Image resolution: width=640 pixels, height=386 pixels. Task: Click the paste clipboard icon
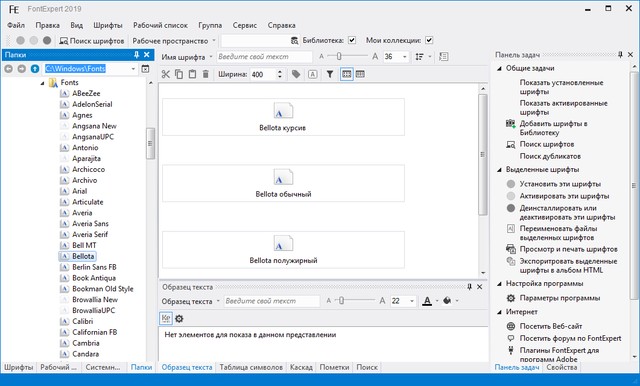point(192,74)
